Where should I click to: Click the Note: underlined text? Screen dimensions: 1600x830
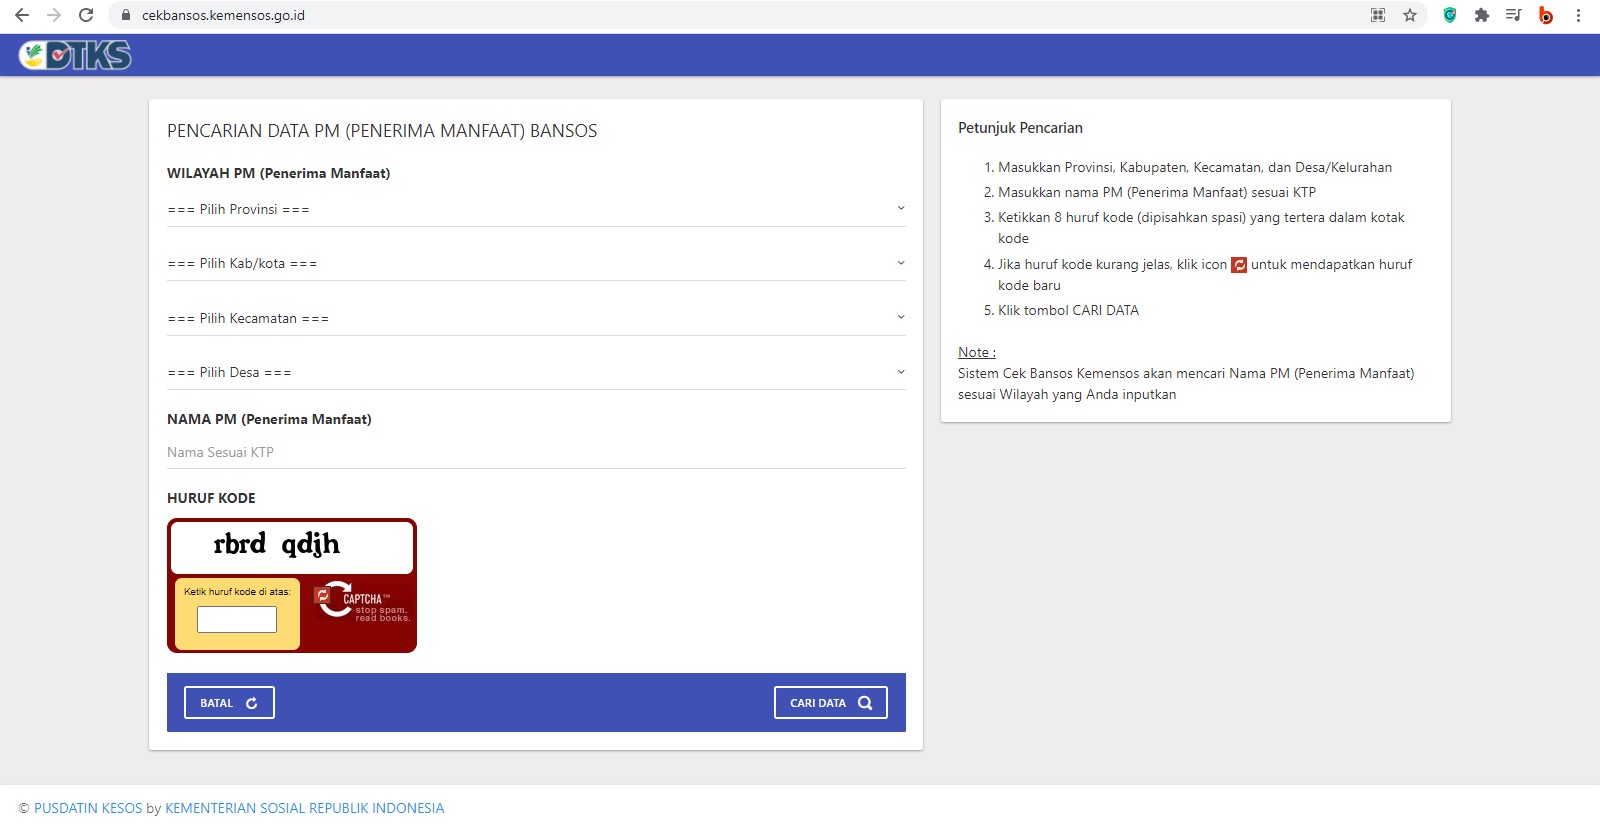(x=977, y=352)
